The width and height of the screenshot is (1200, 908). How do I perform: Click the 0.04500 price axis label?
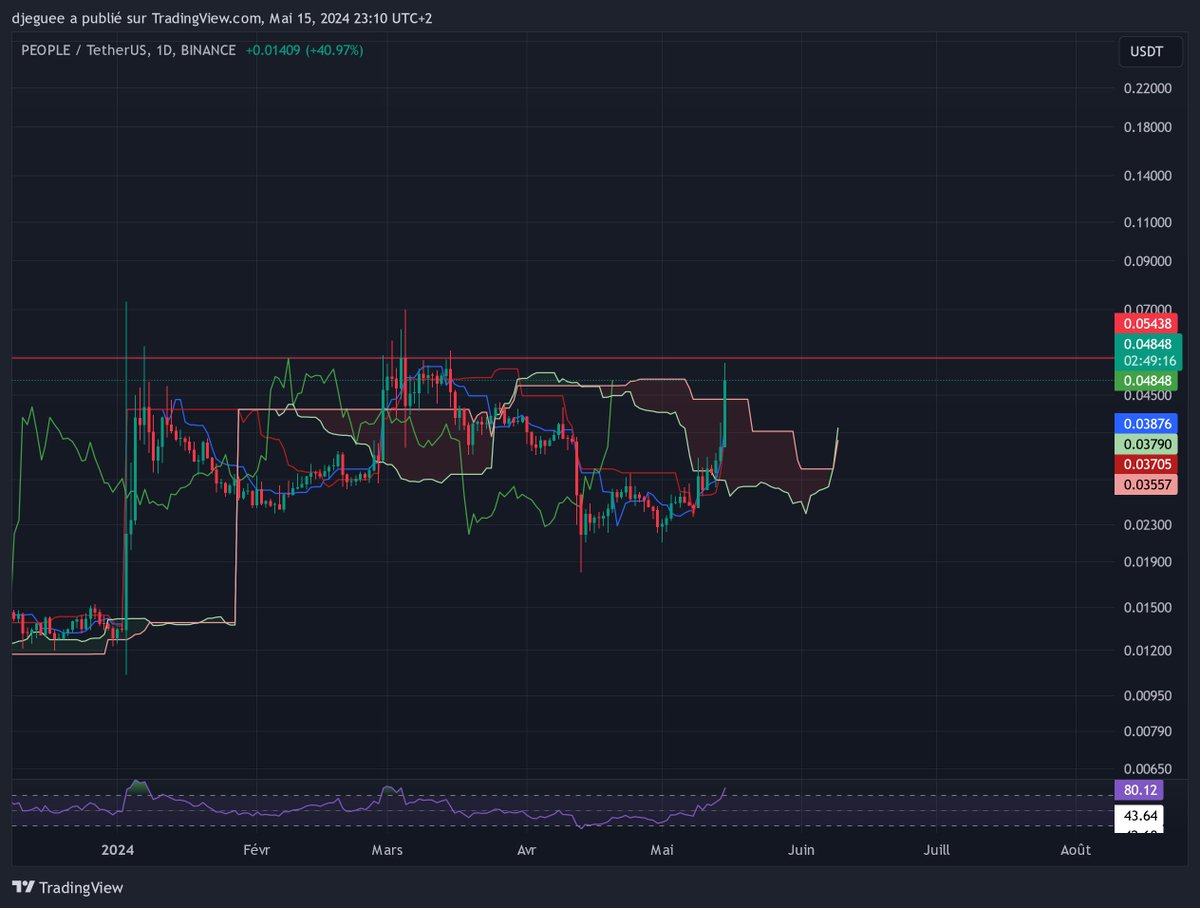pyautogui.click(x=1147, y=395)
